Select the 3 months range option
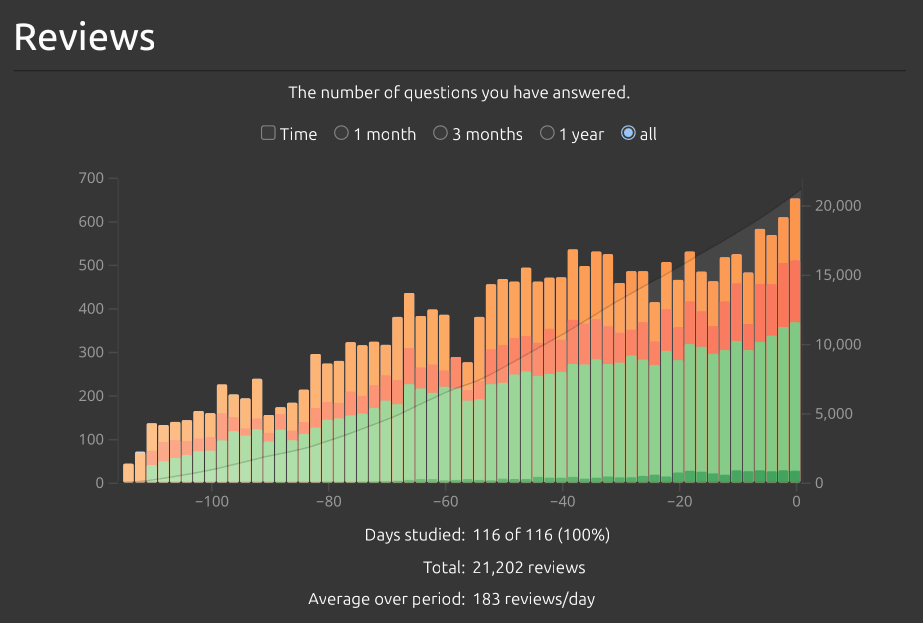This screenshot has height=623, width=923. pos(440,133)
